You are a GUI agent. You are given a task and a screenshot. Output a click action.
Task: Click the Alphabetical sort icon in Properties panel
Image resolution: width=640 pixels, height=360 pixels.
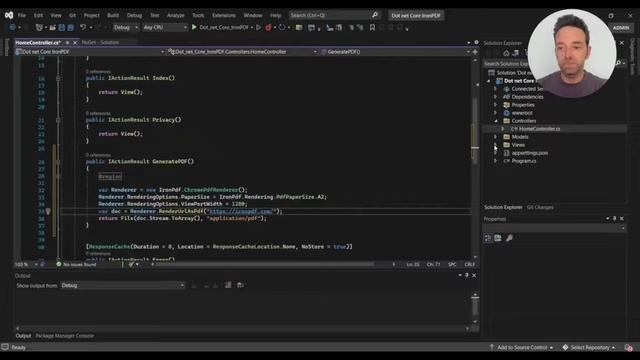pos(498,238)
